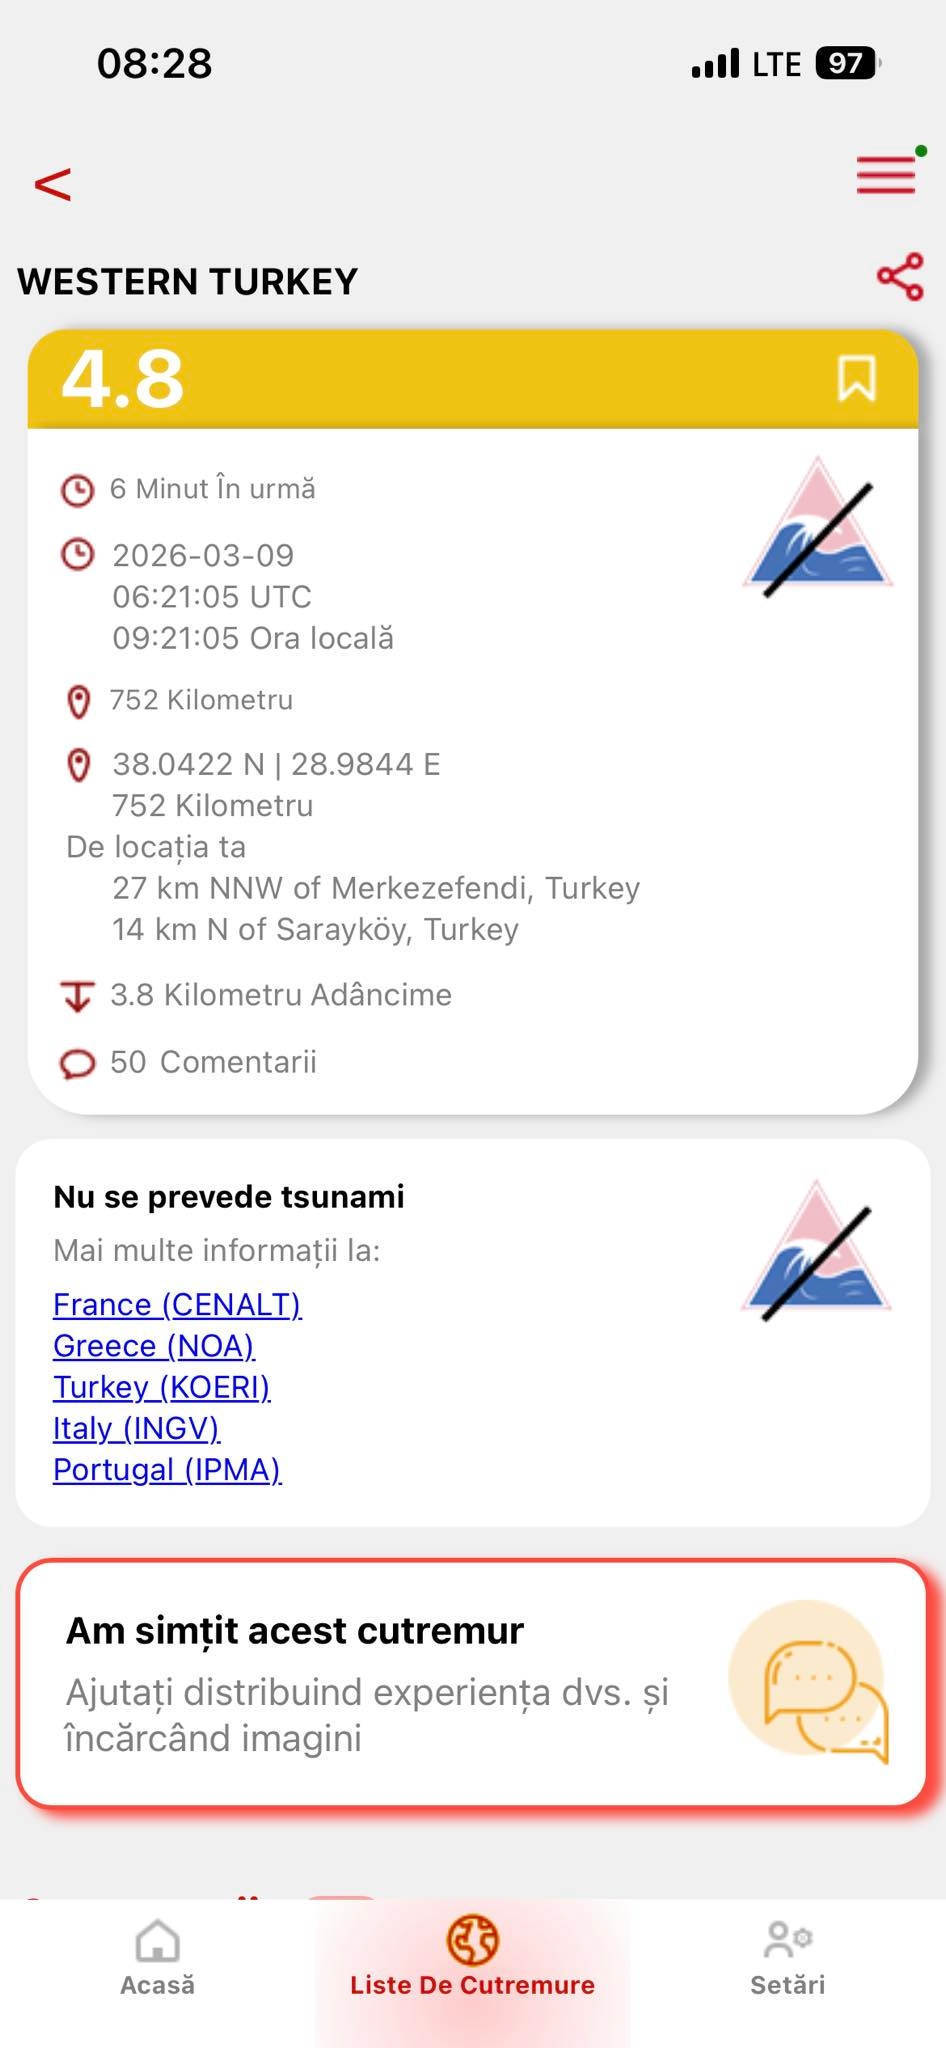Image resolution: width=946 pixels, height=2048 pixels.
Task: Open the Setări tab
Action: click(x=788, y=1958)
